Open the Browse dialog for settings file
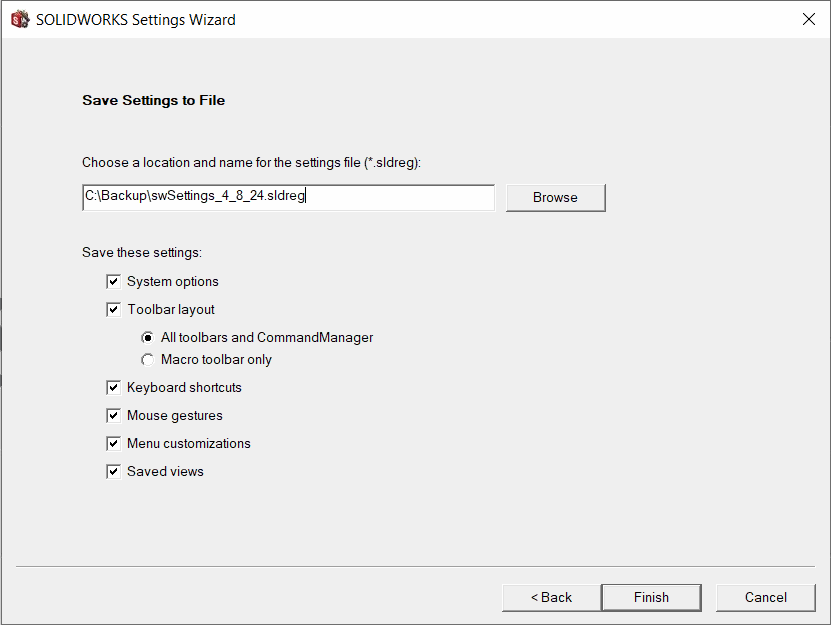This screenshot has height=625, width=831. (x=555, y=197)
